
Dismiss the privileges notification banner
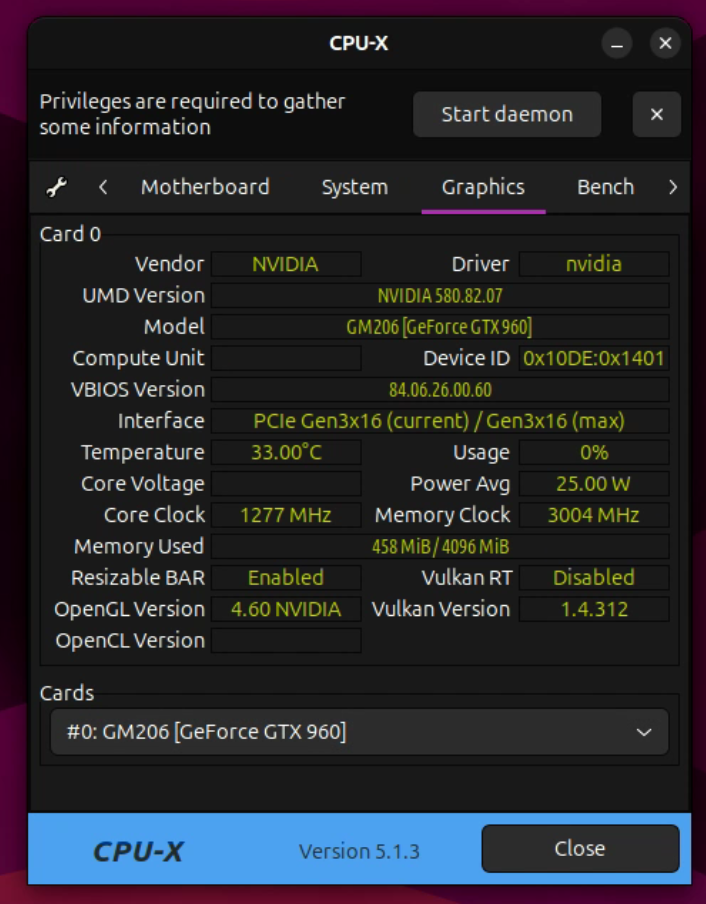click(656, 115)
